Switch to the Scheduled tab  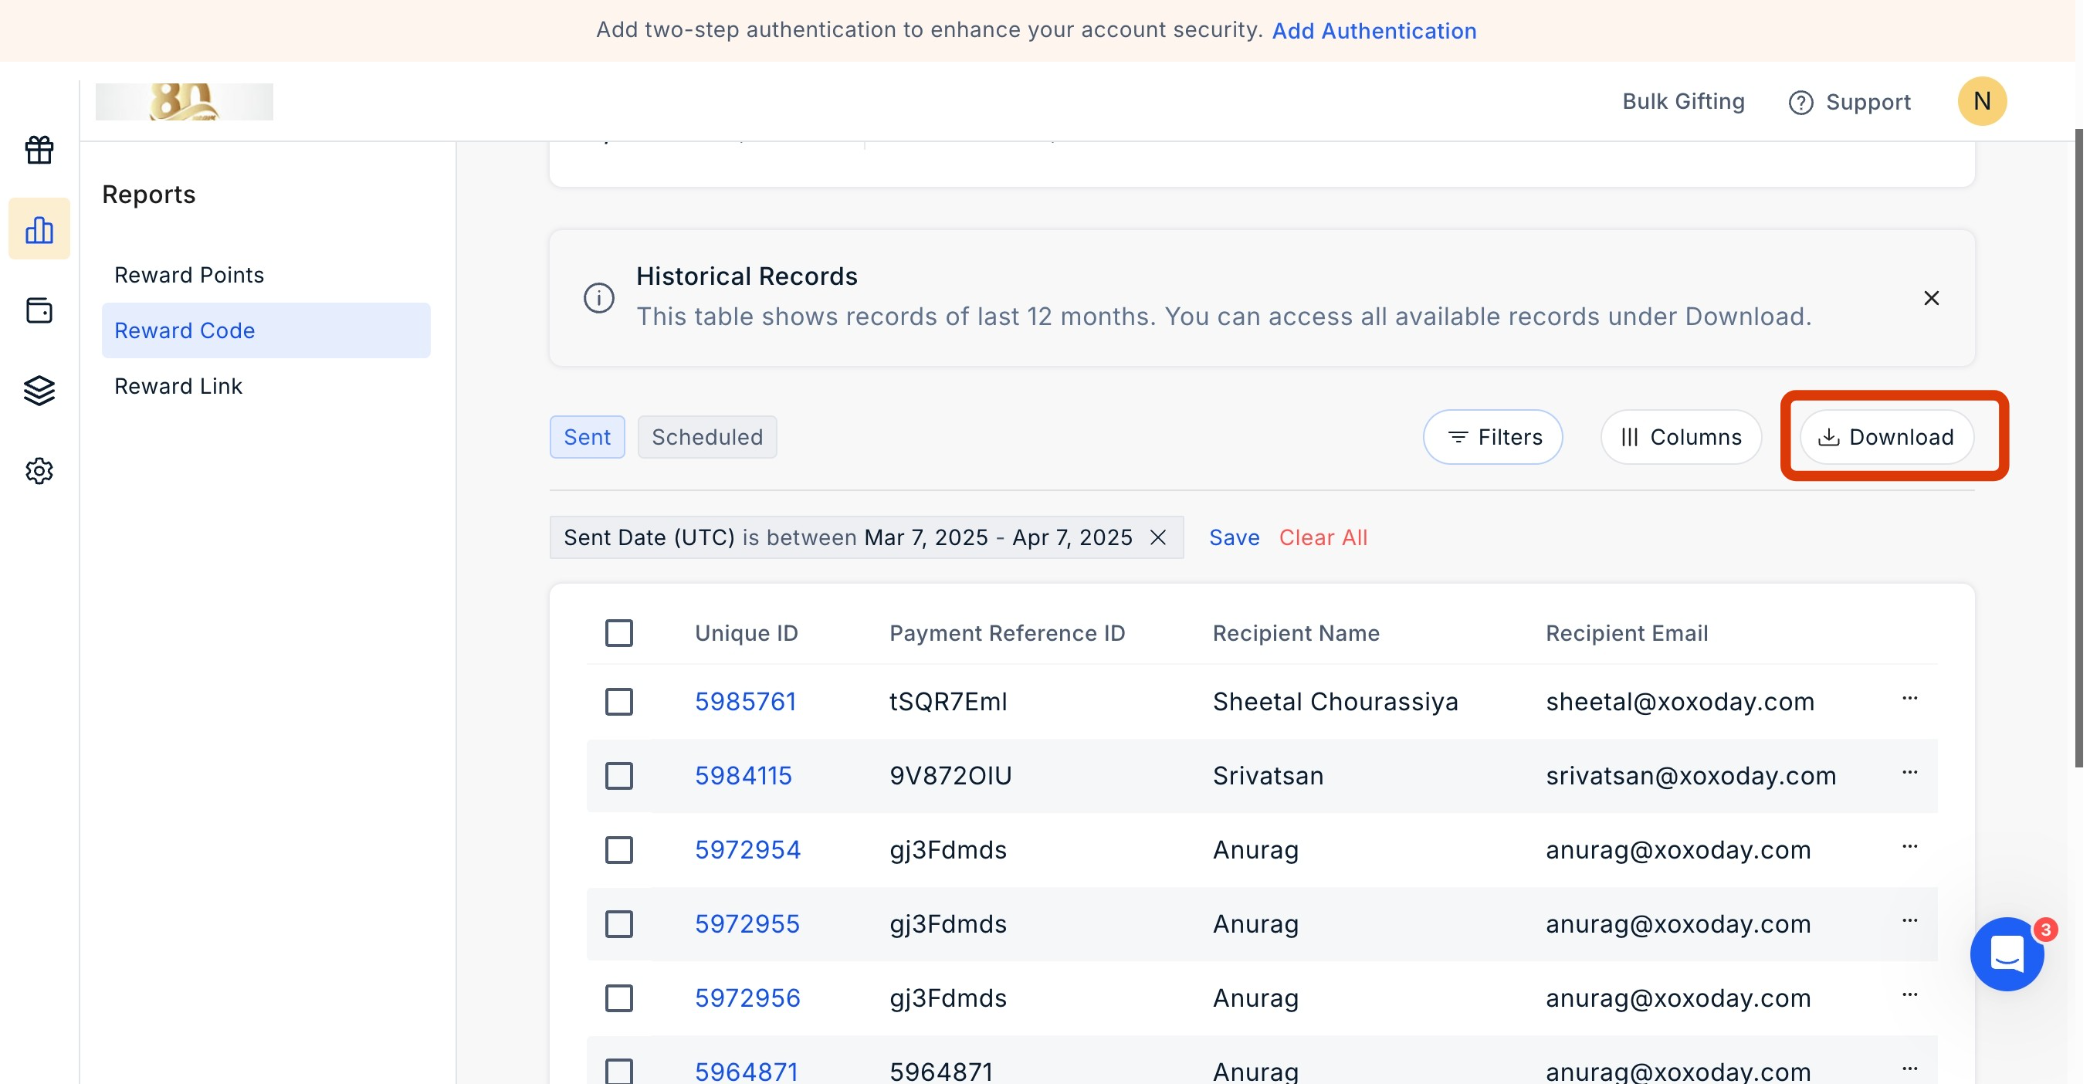coord(707,437)
